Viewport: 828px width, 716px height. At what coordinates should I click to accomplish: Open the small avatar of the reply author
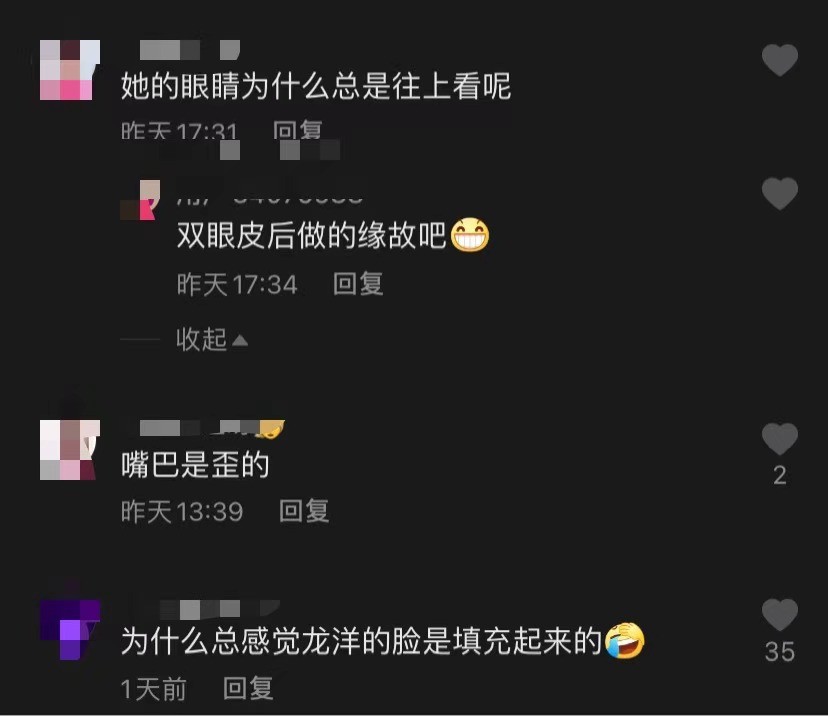140,200
